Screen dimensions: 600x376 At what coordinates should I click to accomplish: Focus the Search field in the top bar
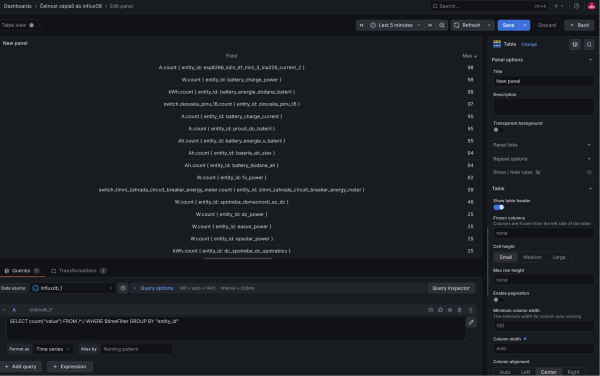[x=489, y=6]
